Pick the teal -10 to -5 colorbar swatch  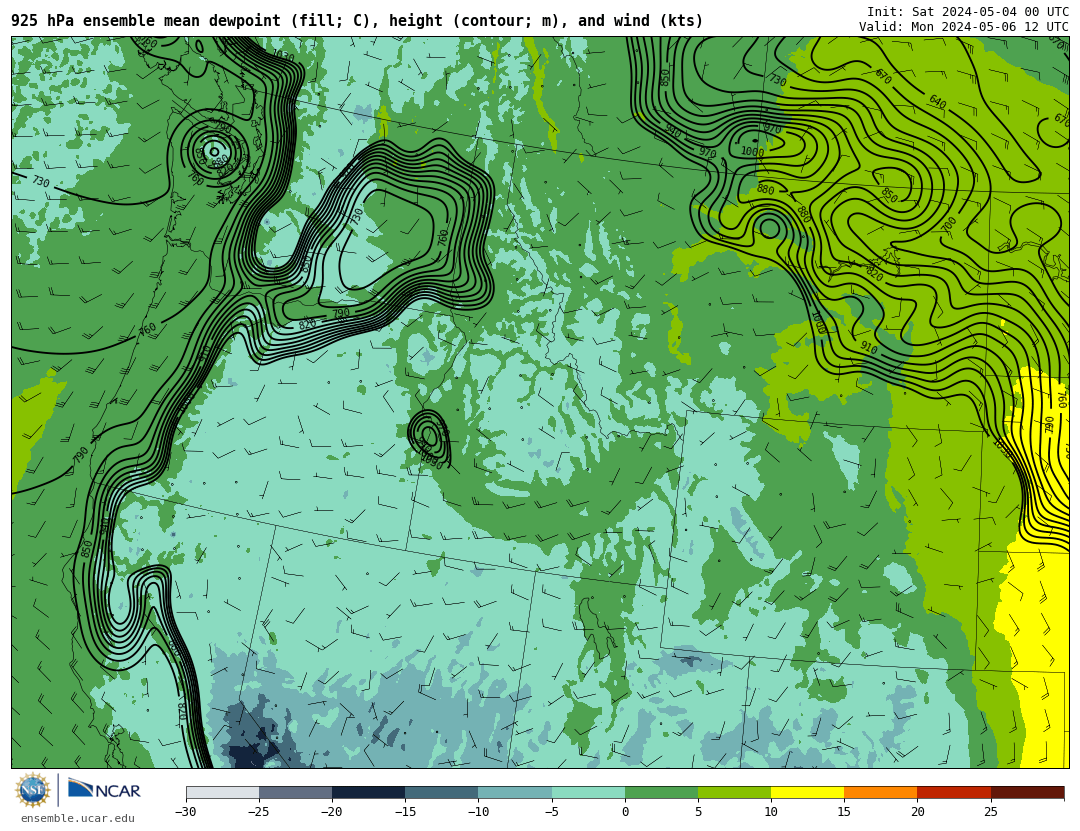[515, 792]
